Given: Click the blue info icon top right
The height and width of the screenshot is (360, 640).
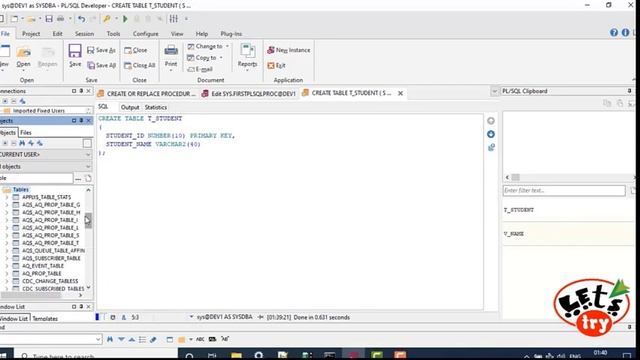Looking at the screenshot, I should (x=625, y=33).
